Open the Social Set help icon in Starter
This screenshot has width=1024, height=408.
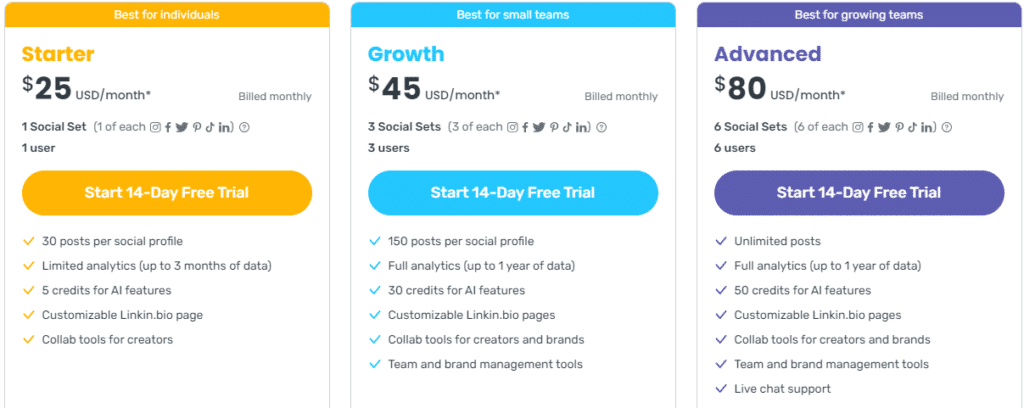[x=245, y=127]
